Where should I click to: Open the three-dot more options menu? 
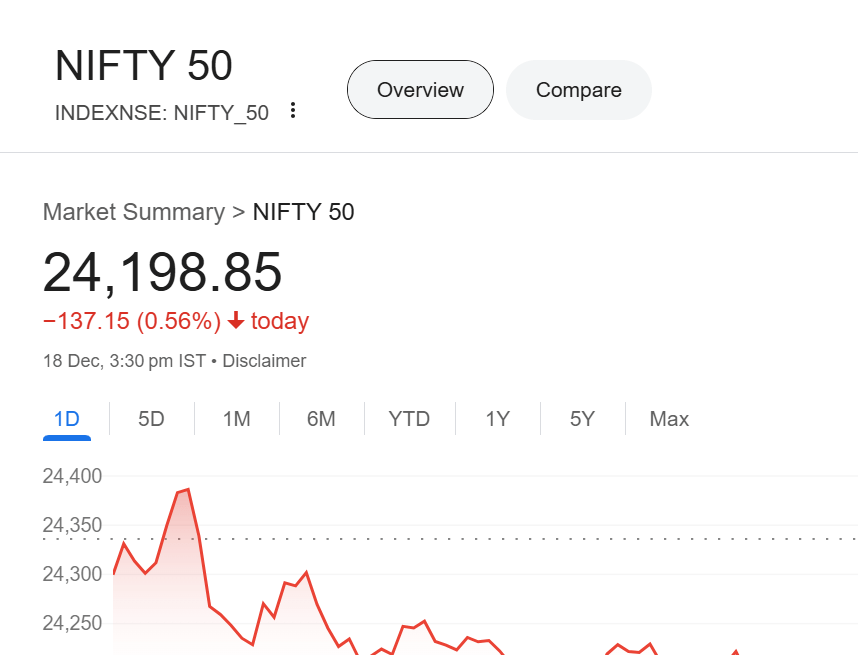coord(293,111)
